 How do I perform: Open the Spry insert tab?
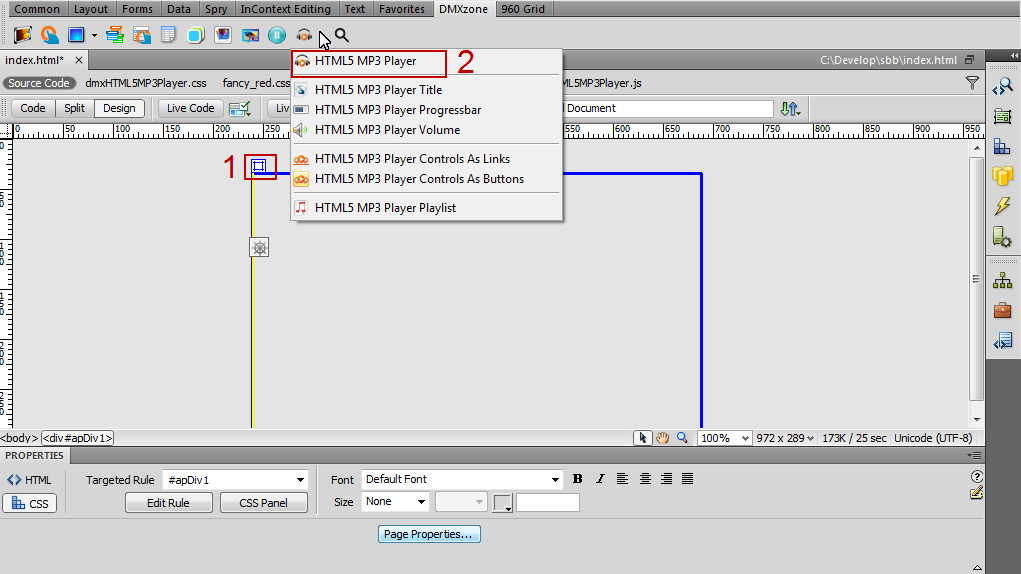(216, 9)
